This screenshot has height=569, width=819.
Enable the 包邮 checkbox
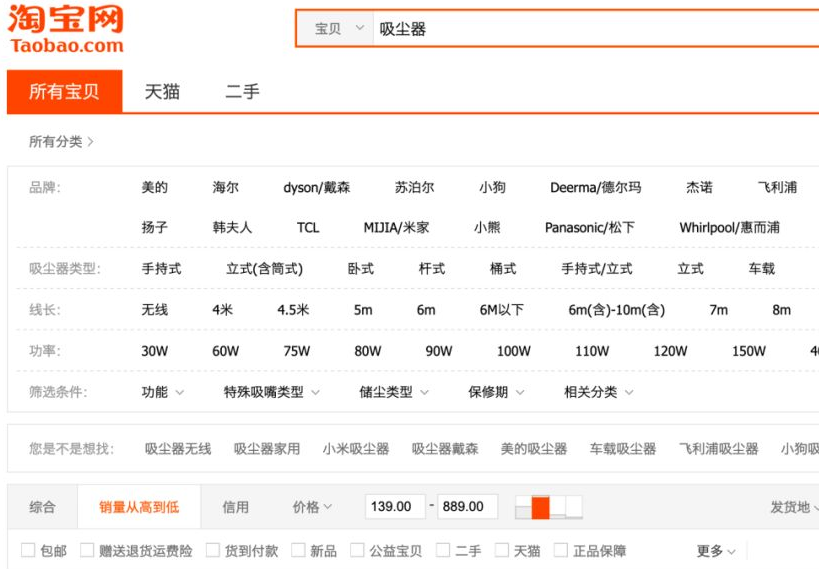coord(28,550)
